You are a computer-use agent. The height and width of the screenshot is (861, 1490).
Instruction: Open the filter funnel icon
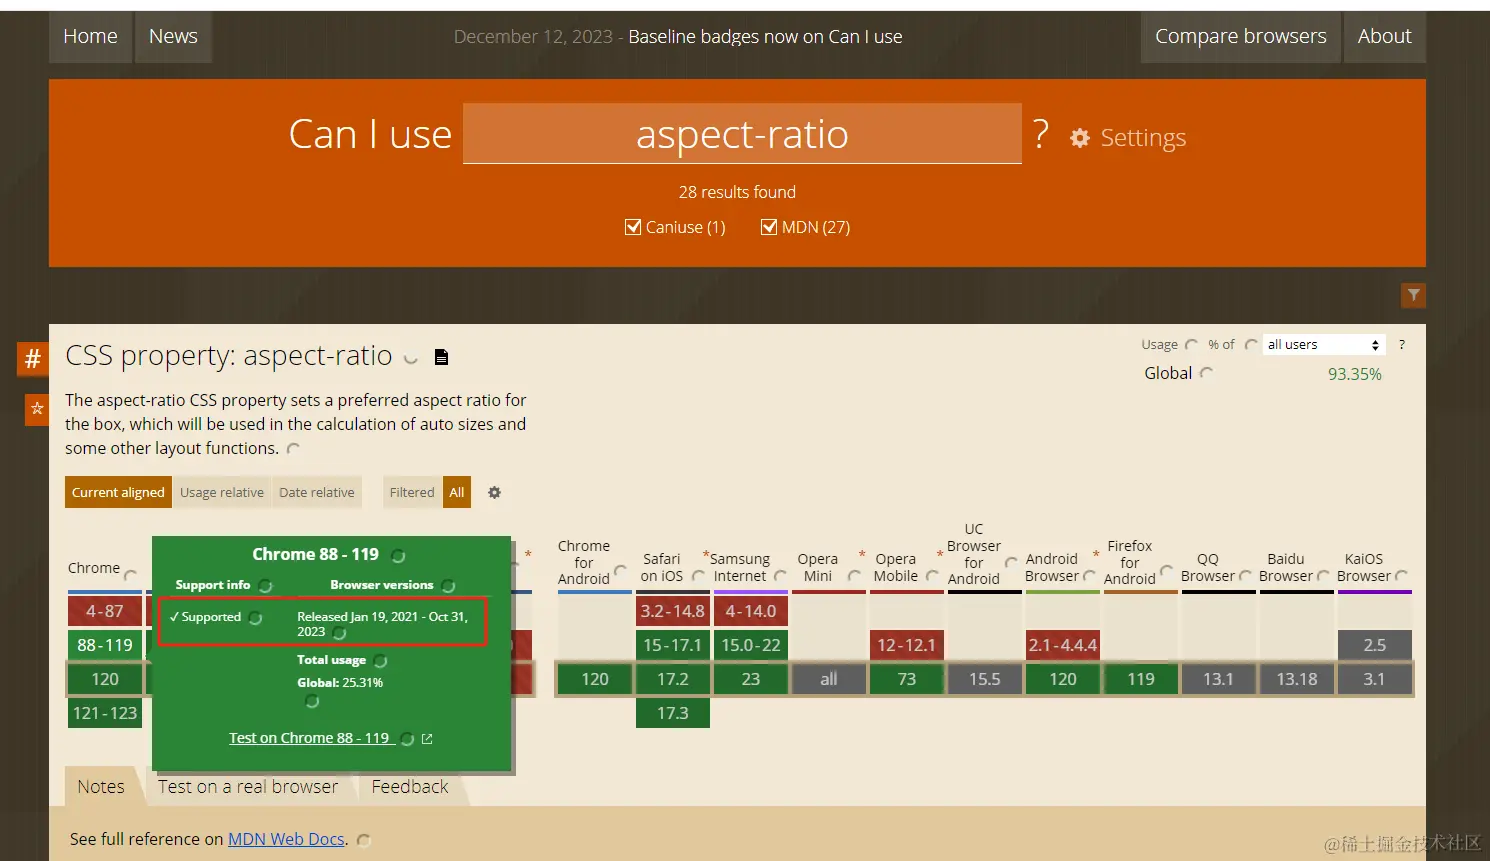click(1413, 295)
